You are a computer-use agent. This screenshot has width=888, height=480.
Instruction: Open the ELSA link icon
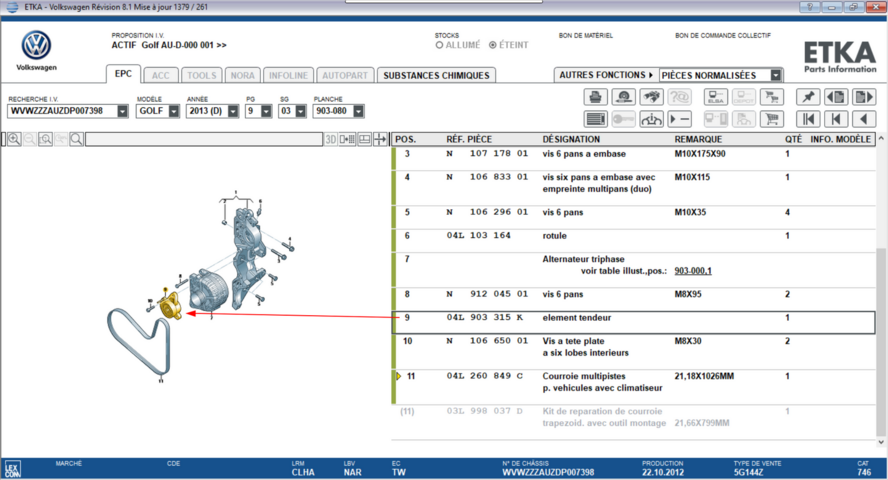click(x=715, y=97)
